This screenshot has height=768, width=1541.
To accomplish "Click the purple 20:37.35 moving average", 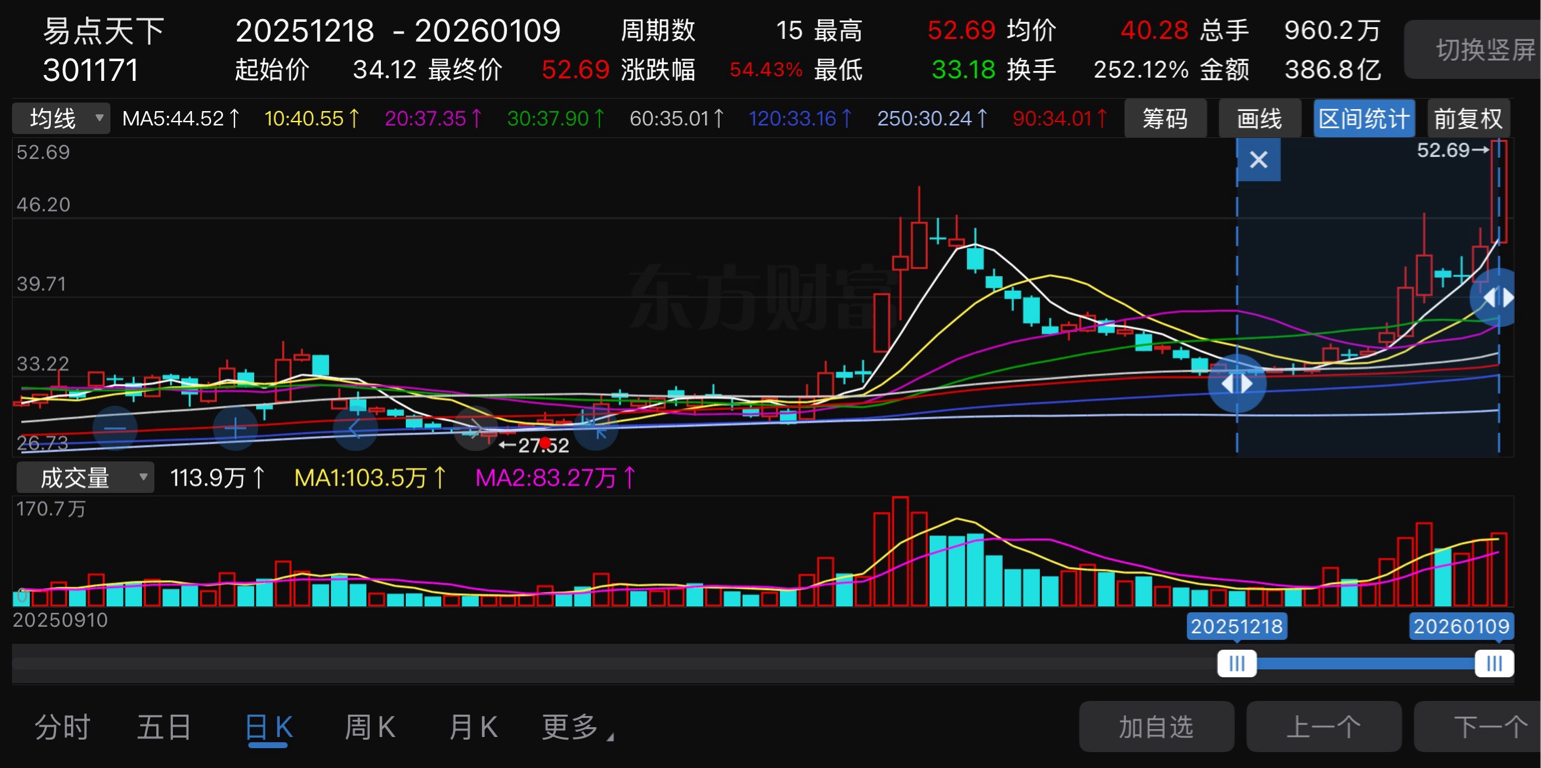I will pos(434,119).
